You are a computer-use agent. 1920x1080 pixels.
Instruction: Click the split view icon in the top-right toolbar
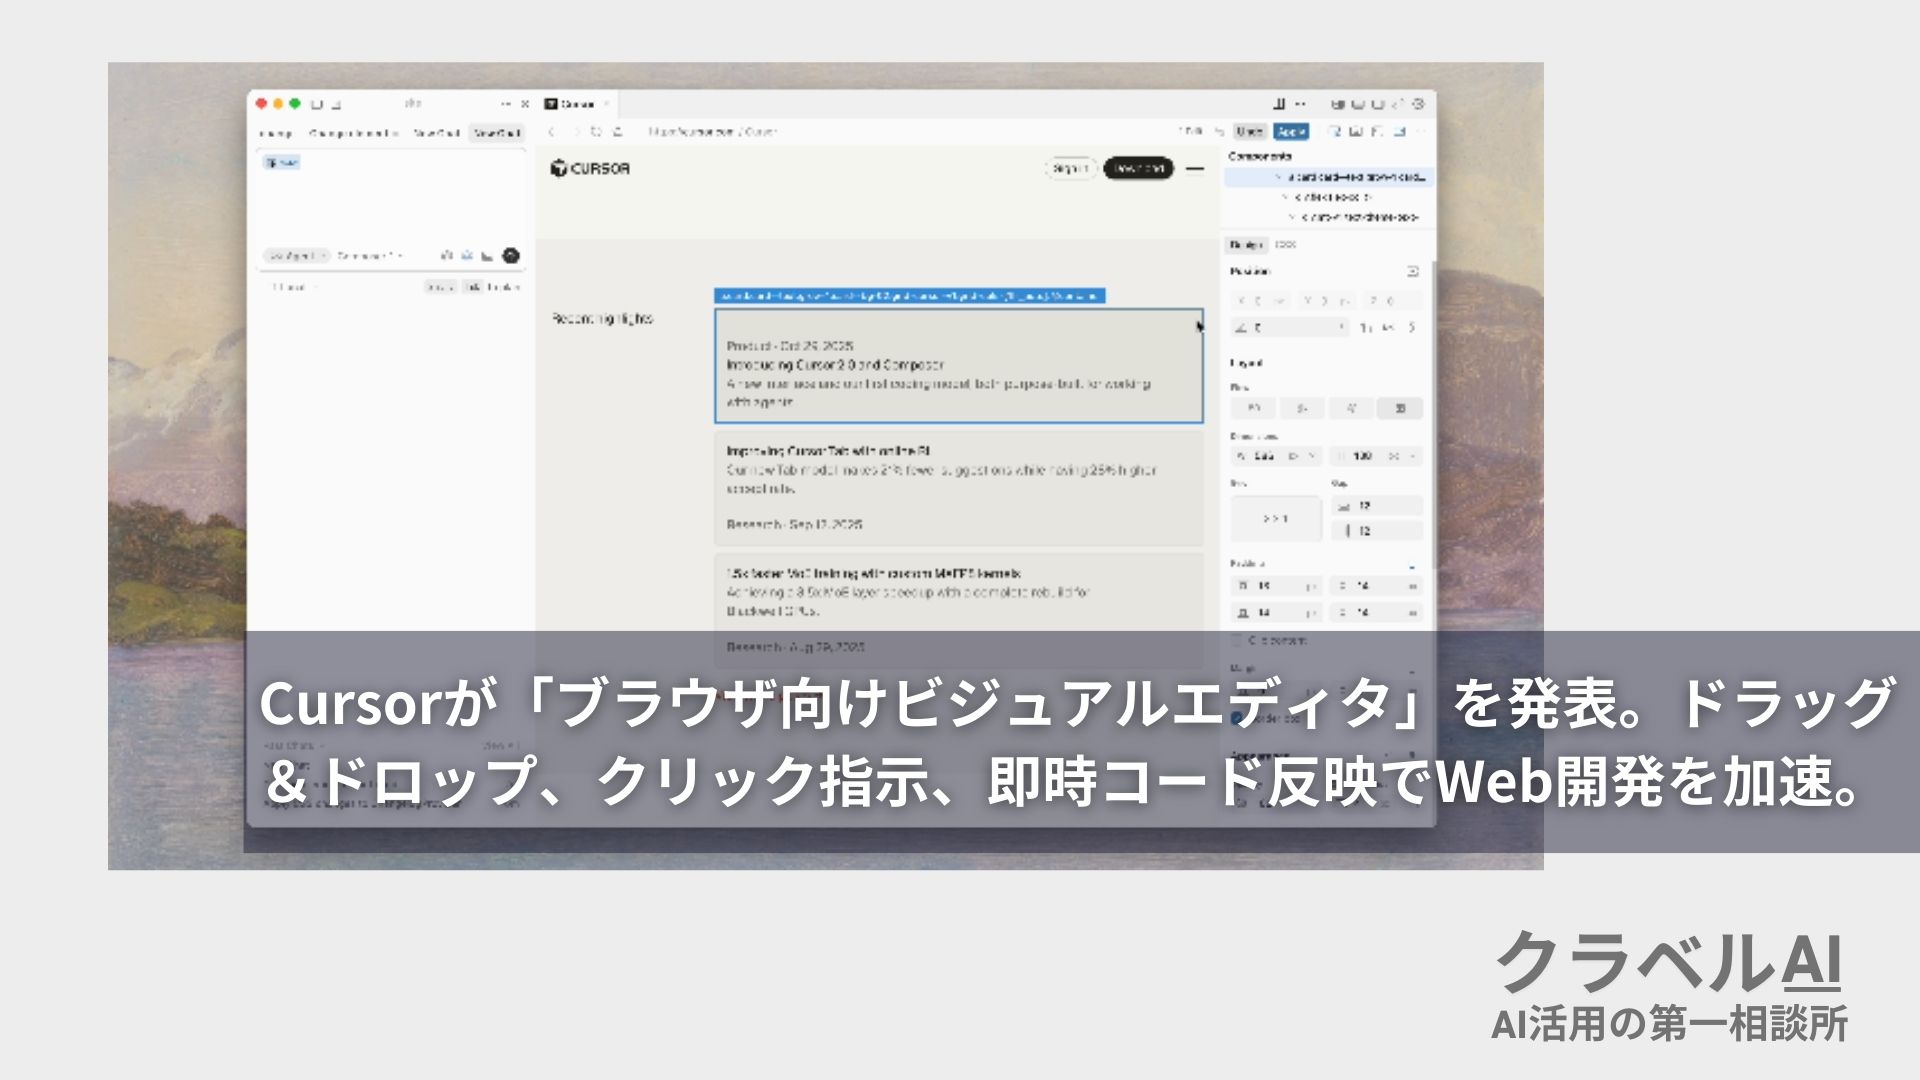(x=1279, y=104)
